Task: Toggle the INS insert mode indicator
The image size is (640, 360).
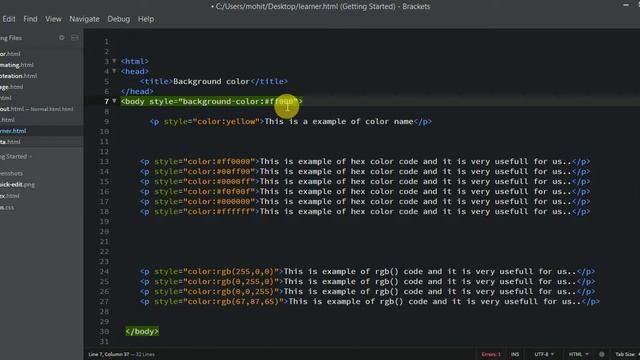Action: pos(515,354)
